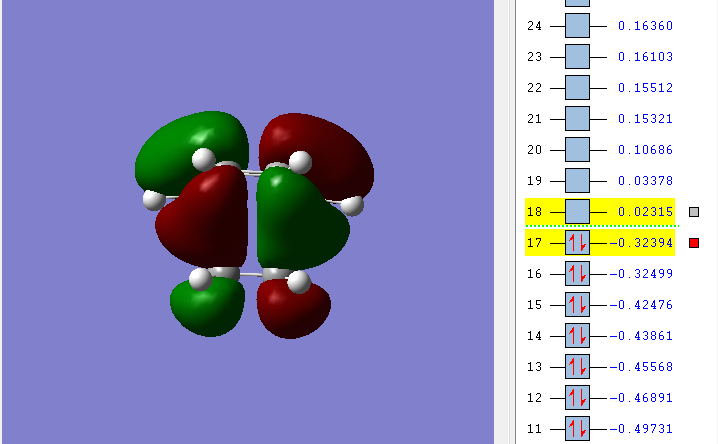Click the unoccupied box of orbital 21
The height and width of the screenshot is (444, 718).
577,119
